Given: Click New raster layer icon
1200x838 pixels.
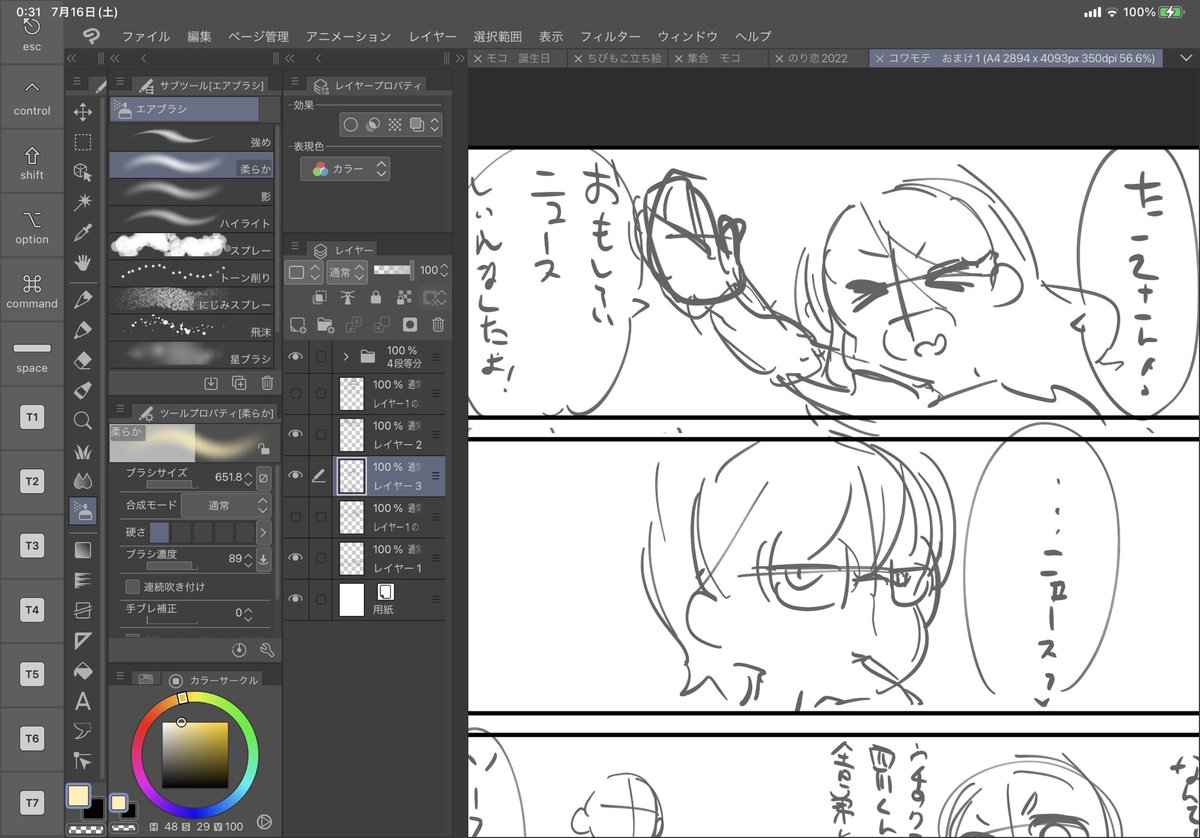Looking at the screenshot, I should 297,324.
